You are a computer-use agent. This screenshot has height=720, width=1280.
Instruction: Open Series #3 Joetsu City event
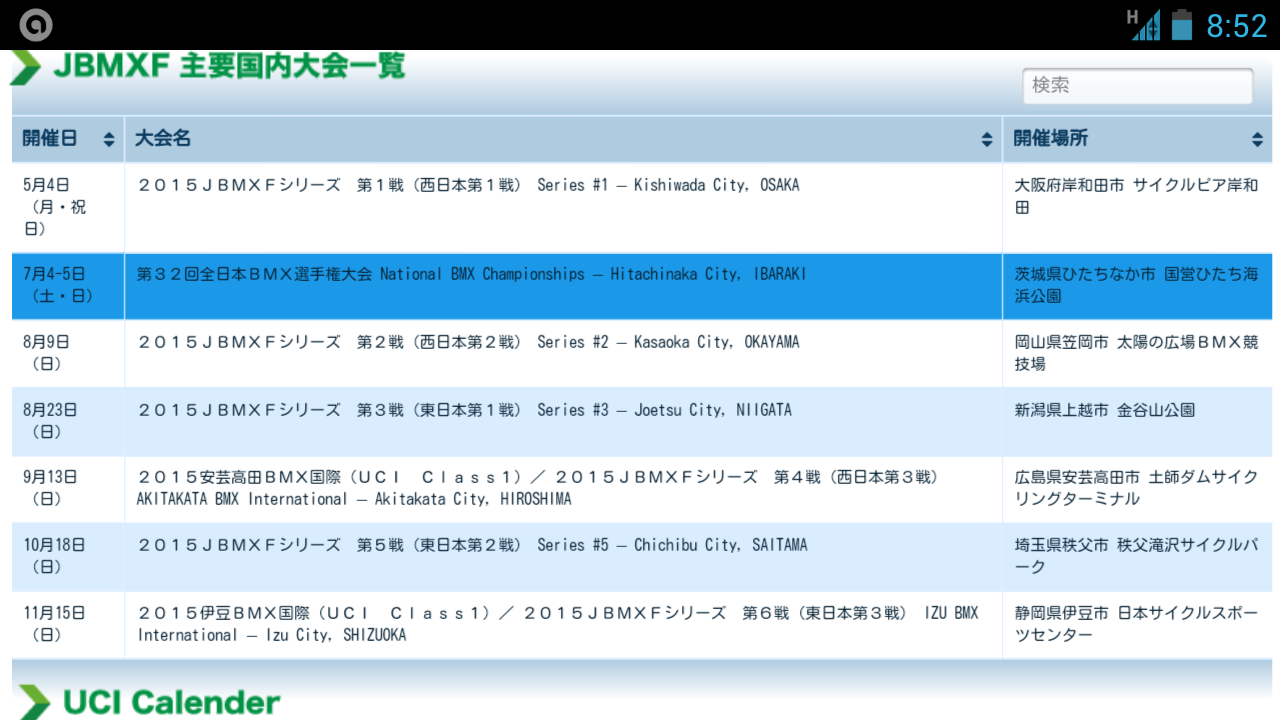point(464,410)
